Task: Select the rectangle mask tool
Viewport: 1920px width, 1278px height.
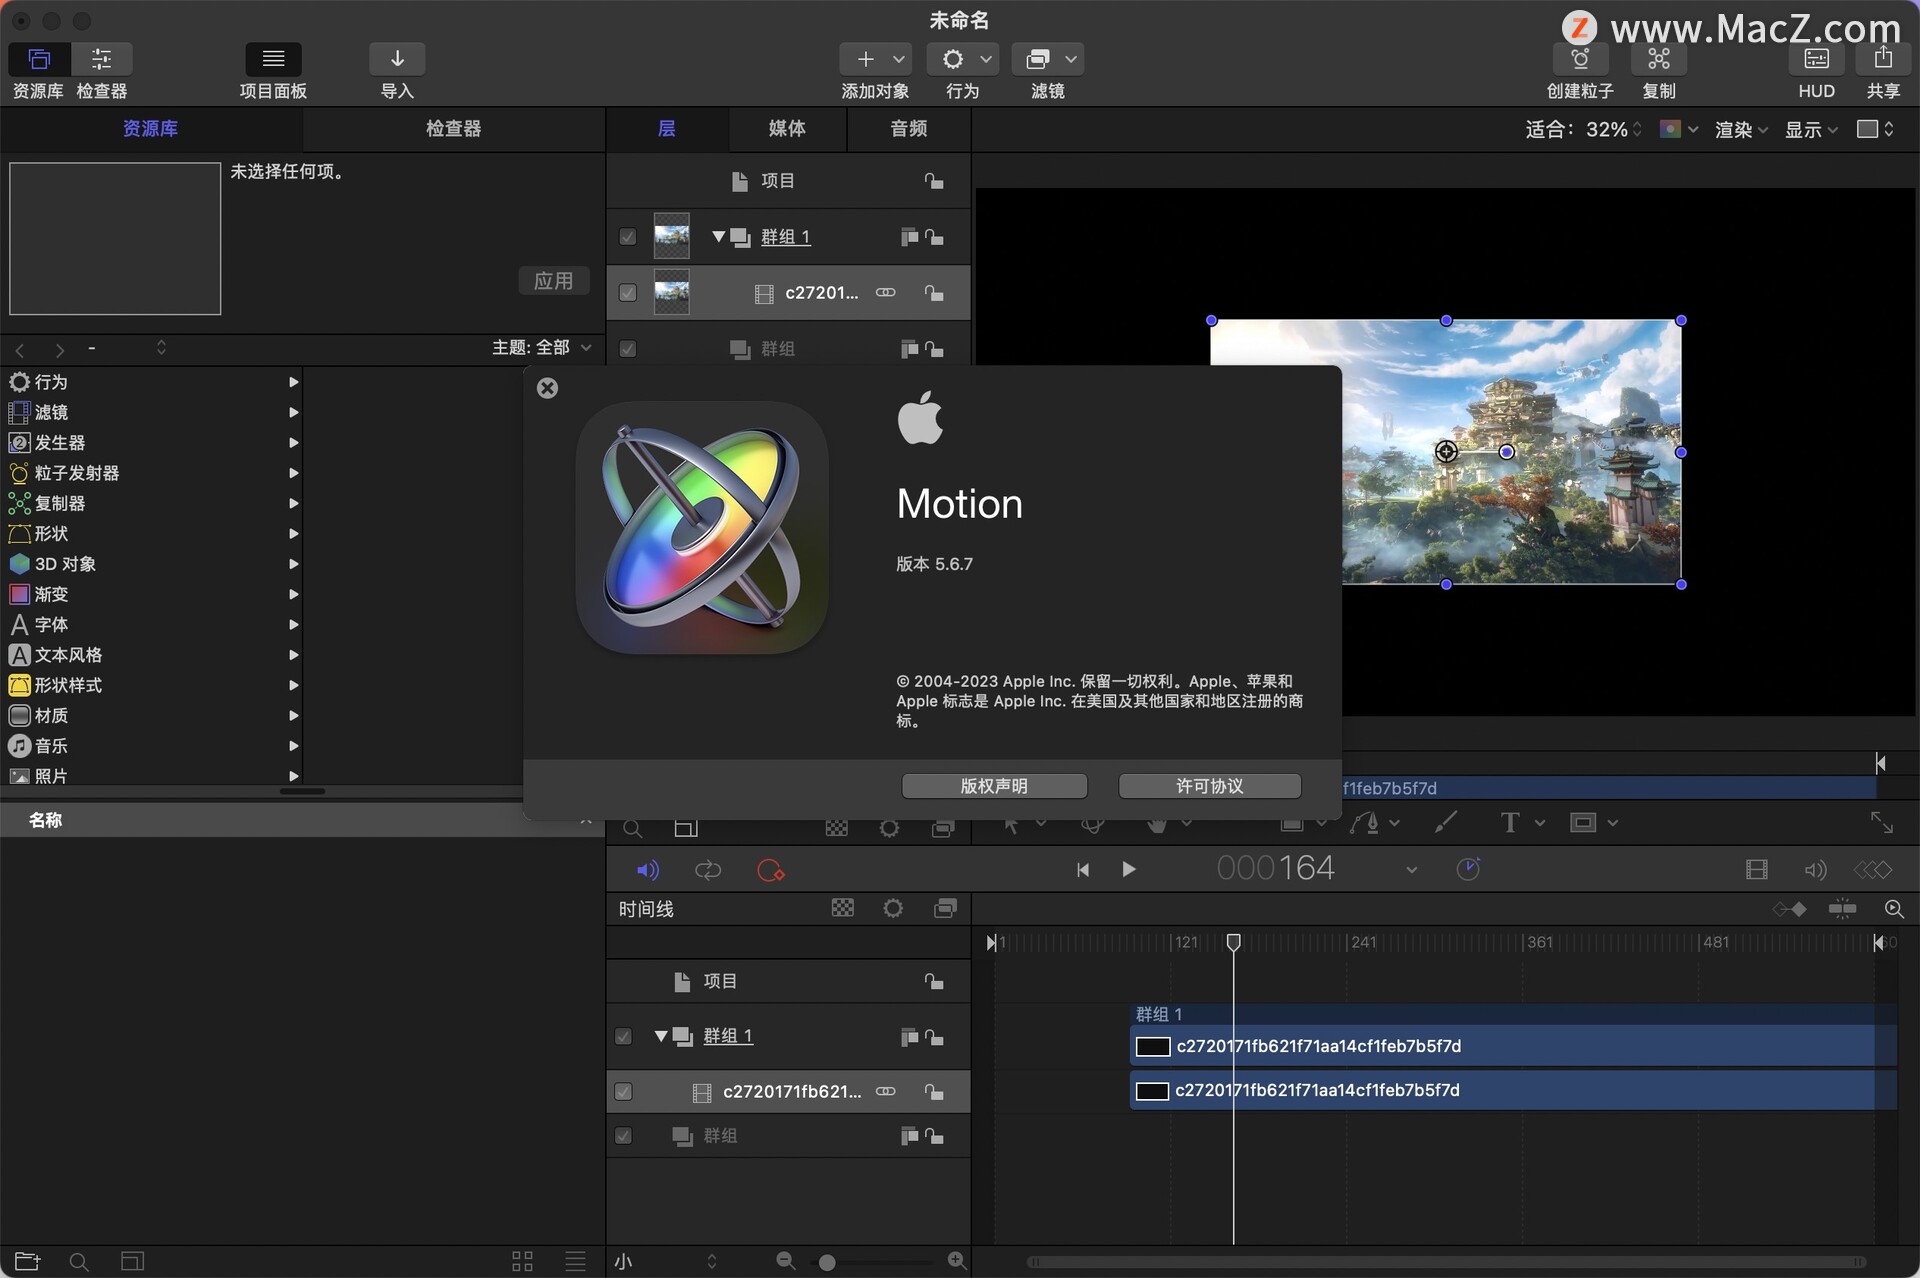Action: [1582, 823]
